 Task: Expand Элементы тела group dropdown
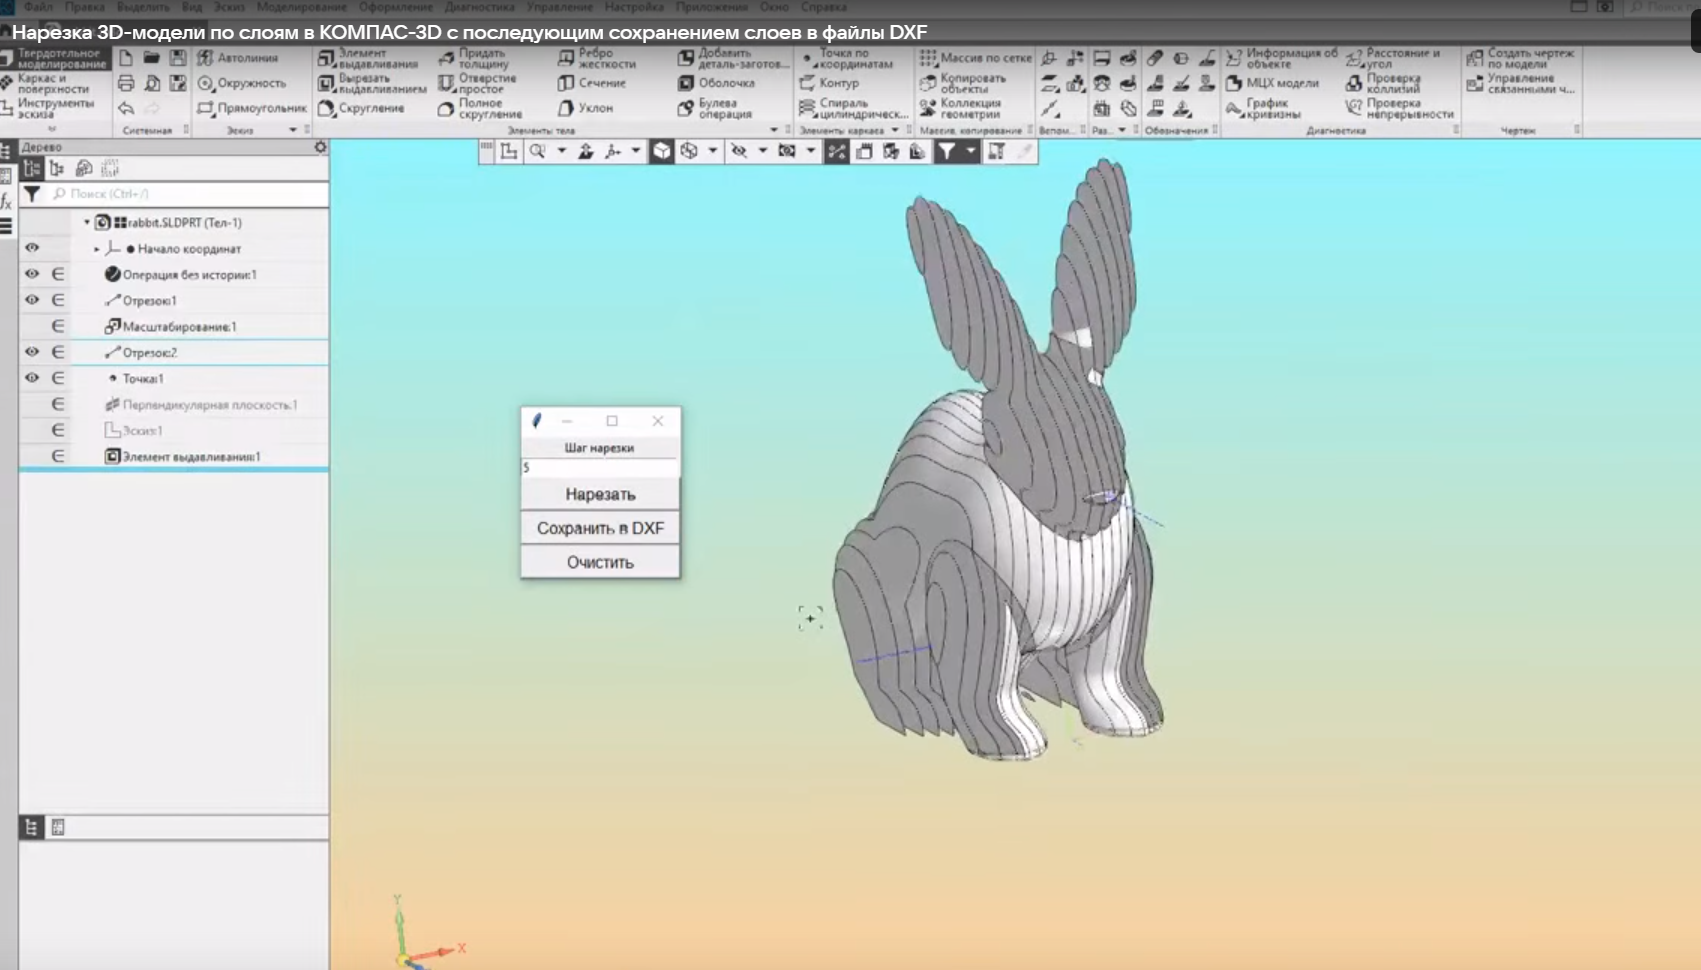(774, 130)
